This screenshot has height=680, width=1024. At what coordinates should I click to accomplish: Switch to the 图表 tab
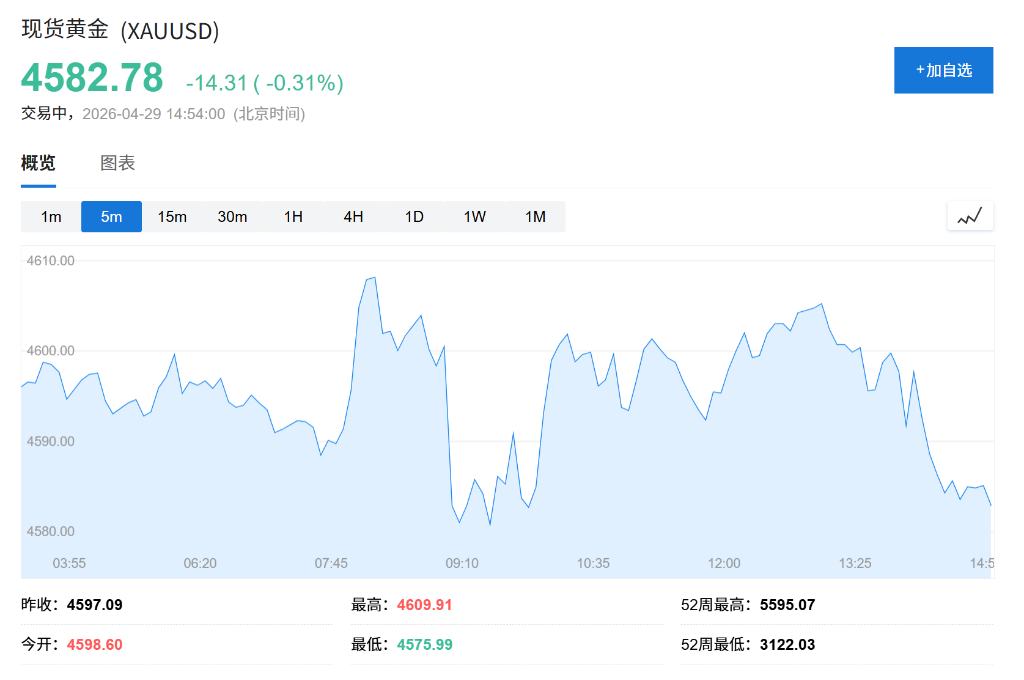(x=117, y=163)
